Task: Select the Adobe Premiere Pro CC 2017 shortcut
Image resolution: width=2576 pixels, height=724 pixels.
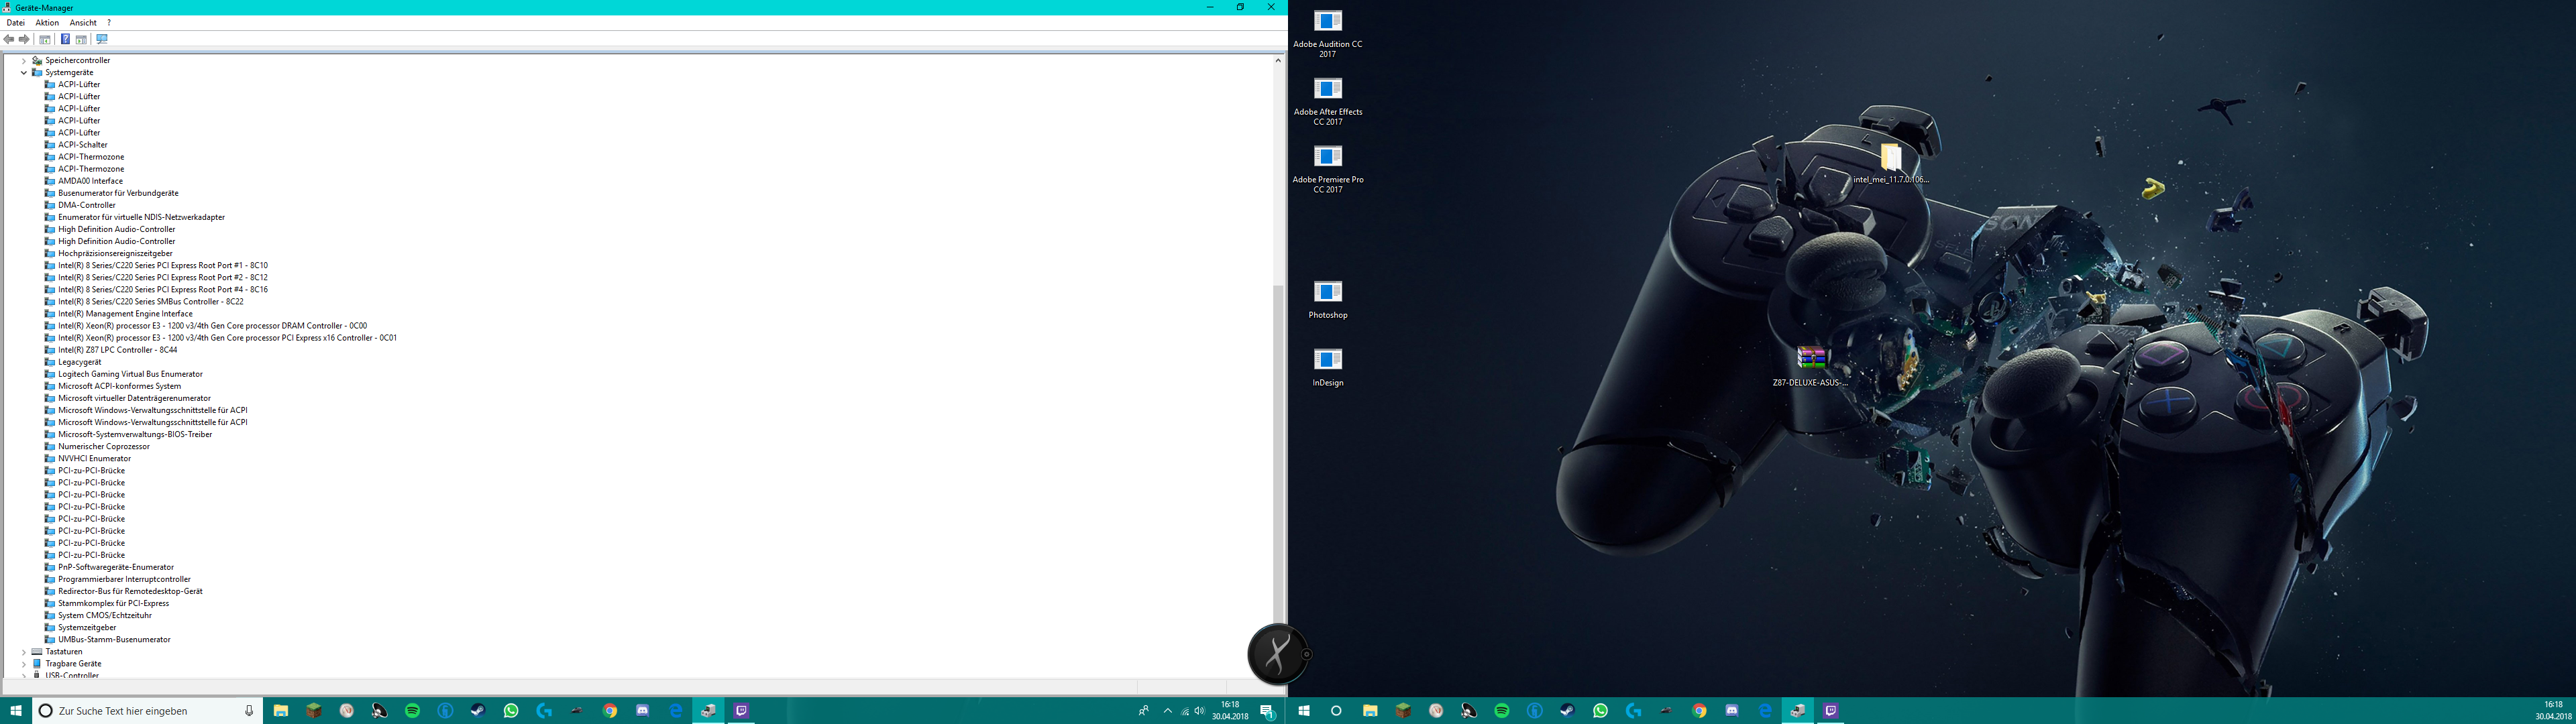Action: 1327,156
